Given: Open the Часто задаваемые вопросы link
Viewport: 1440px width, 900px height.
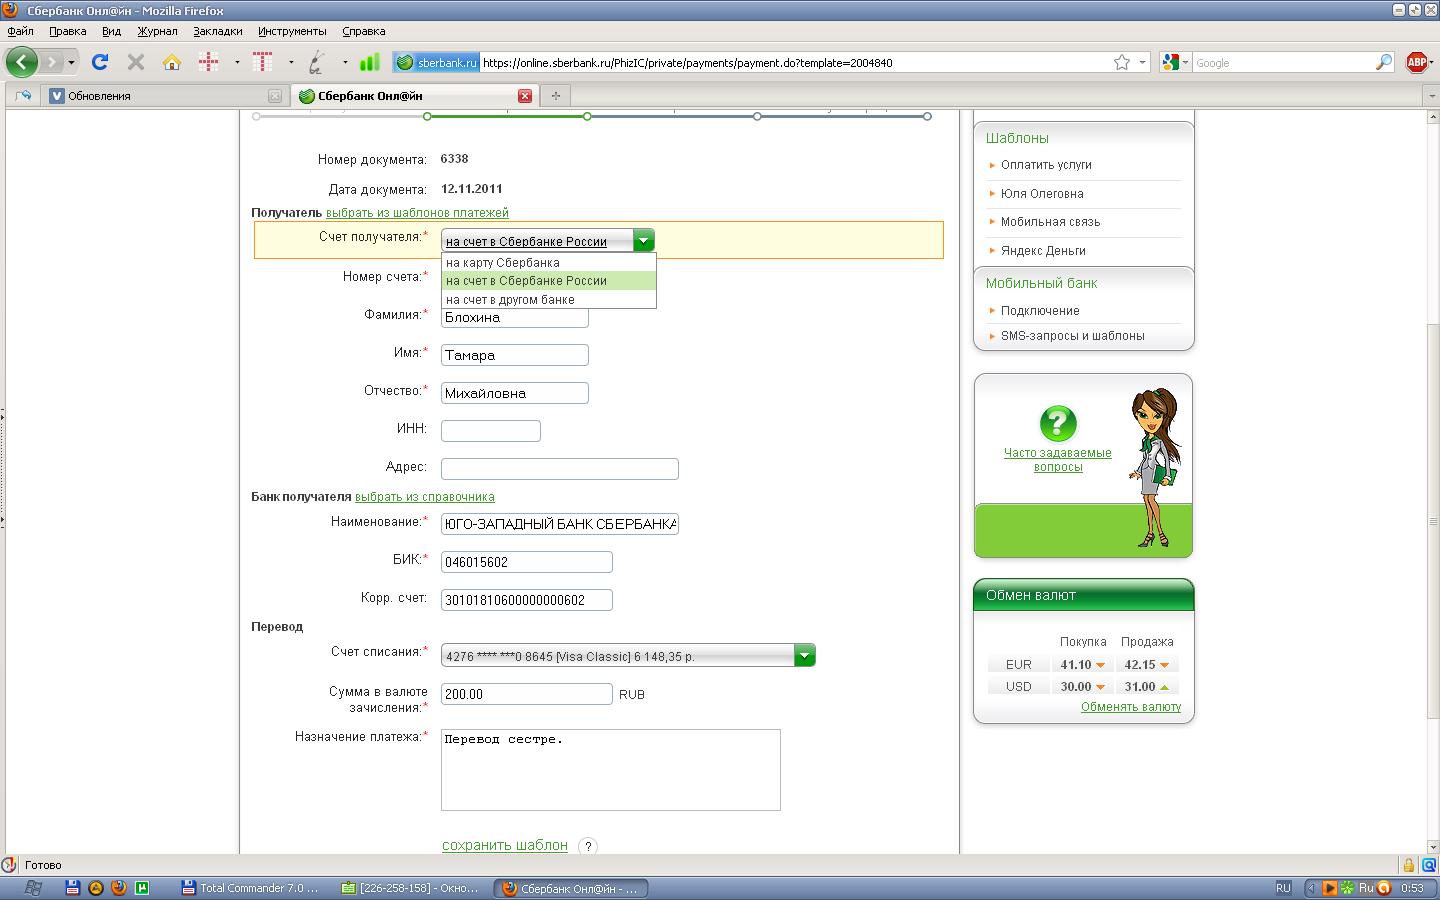Looking at the screenshot, I should pyautogui.click(x=1058, y=460).
